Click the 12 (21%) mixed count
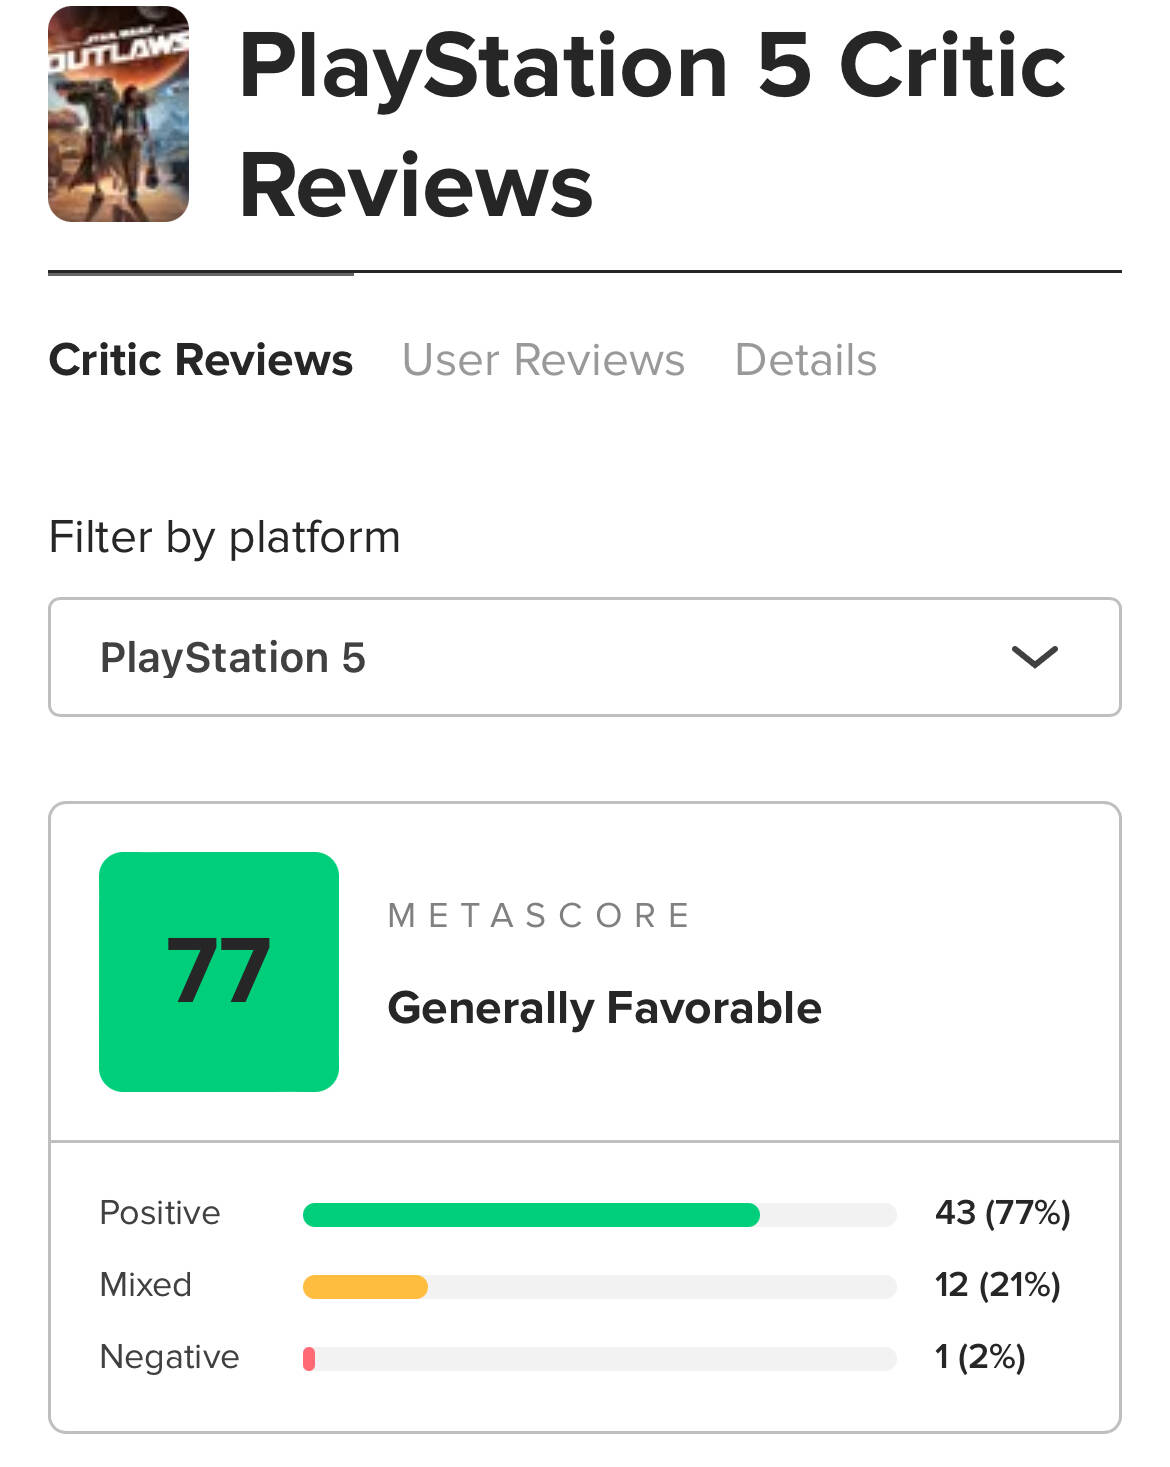The width and height of the screenshot is (1170, 1467). pyautogui.click(x=998, y=1285)
